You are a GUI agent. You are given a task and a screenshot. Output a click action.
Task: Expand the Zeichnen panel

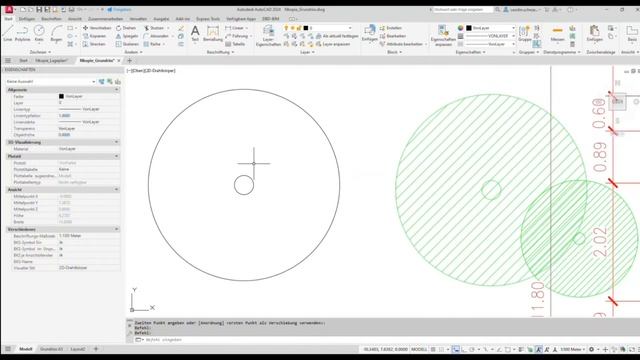40,52
